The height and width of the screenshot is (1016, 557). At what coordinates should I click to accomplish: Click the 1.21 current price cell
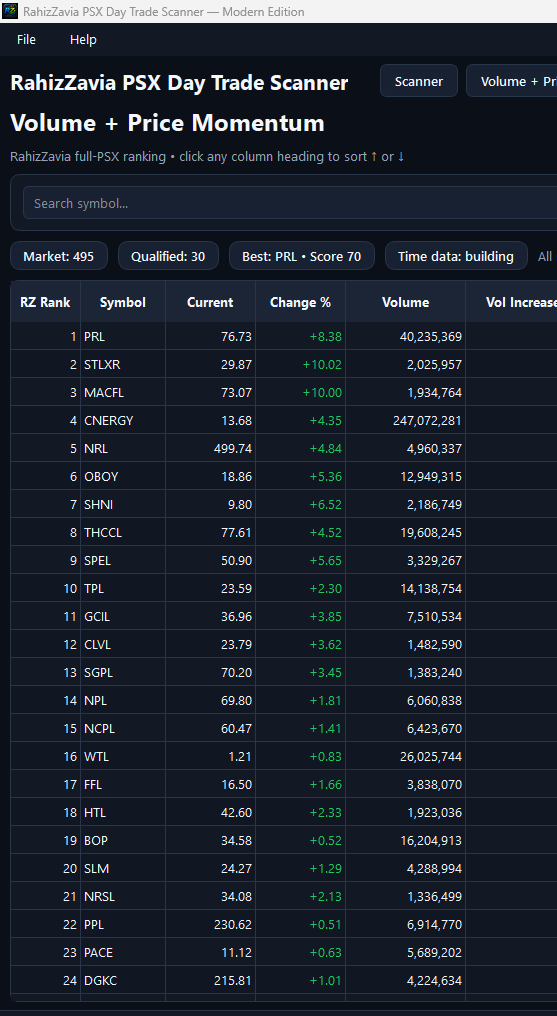(210, 756)
